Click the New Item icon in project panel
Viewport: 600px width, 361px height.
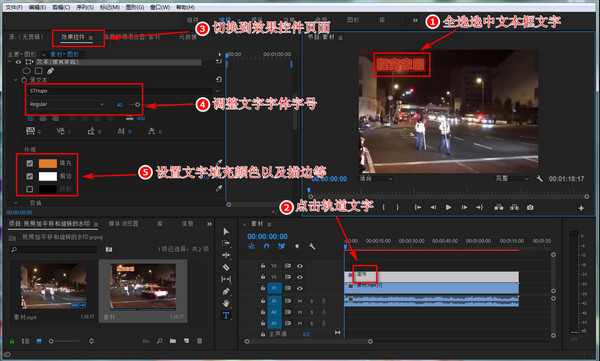(x=186, y=341)
